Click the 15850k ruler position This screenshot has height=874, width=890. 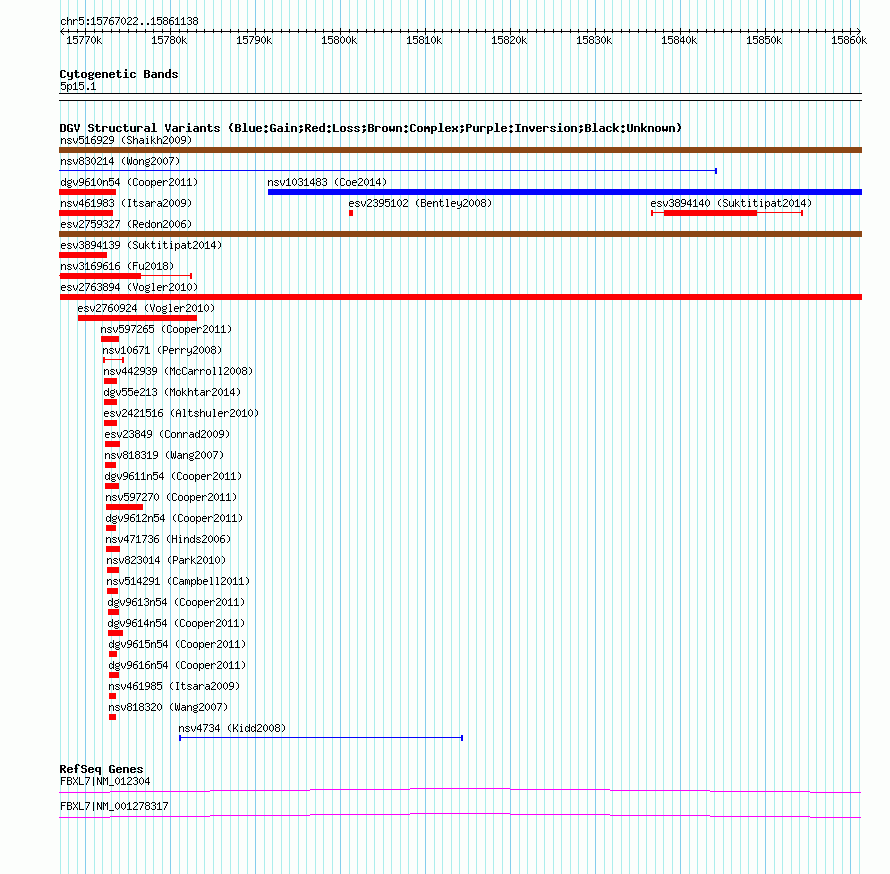764,40
